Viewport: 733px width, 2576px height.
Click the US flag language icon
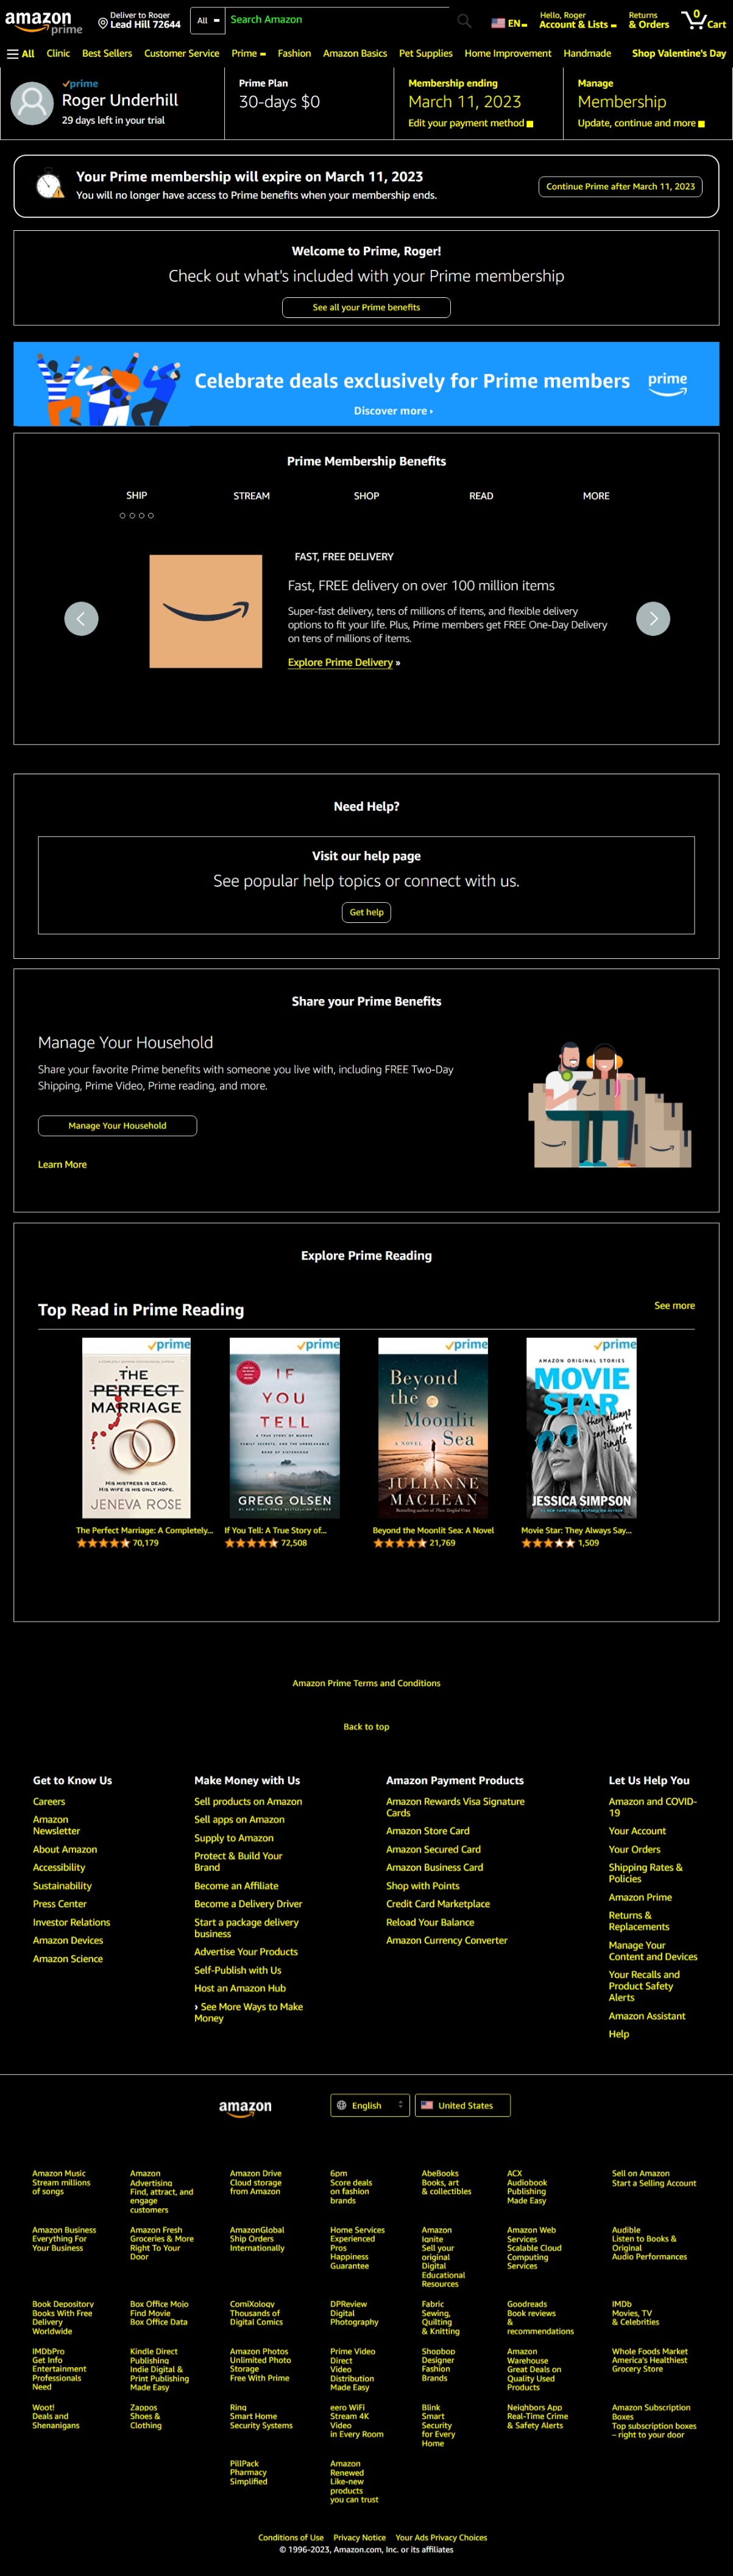[x=498, y=23]
